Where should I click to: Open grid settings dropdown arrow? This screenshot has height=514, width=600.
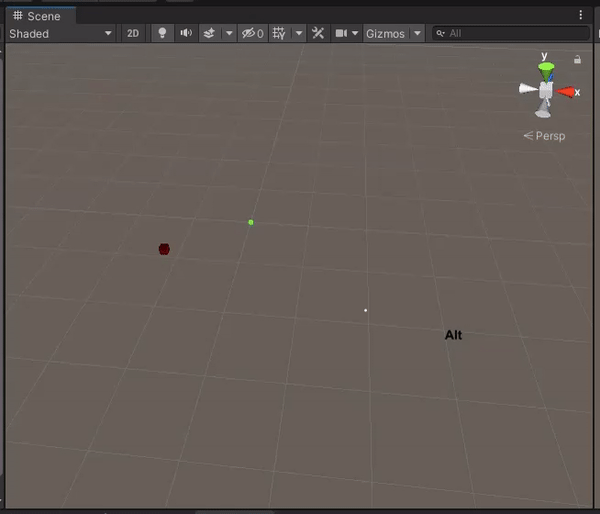(x=299, y=34)
